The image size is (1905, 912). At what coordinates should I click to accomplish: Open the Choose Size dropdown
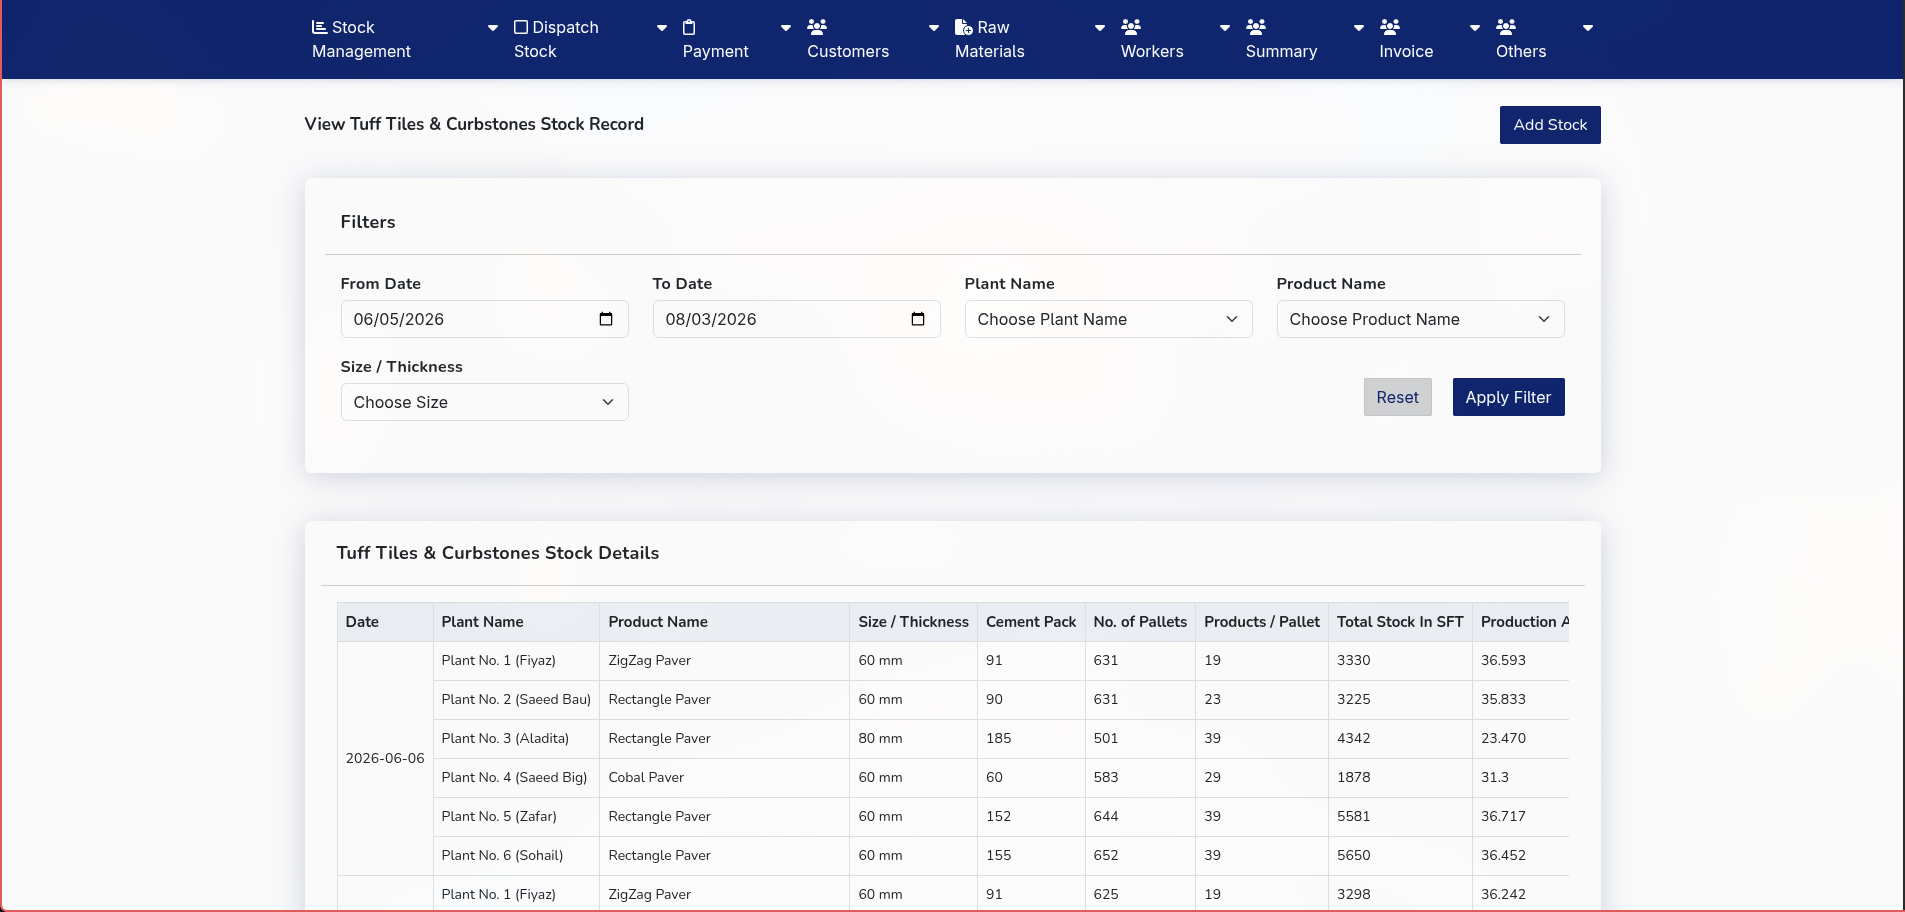(x=484, y=402)
